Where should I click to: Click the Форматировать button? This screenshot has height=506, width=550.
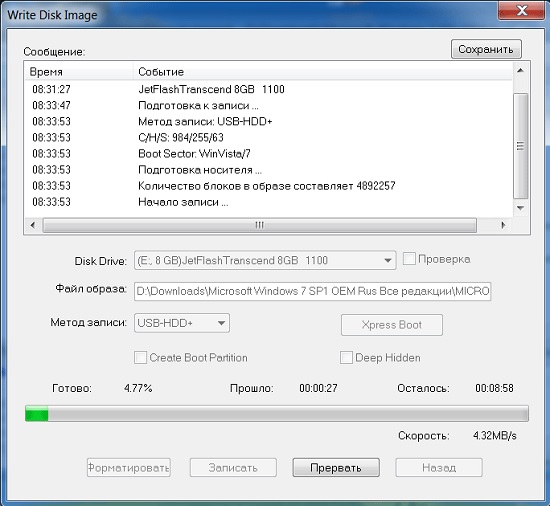click(129, 467)
